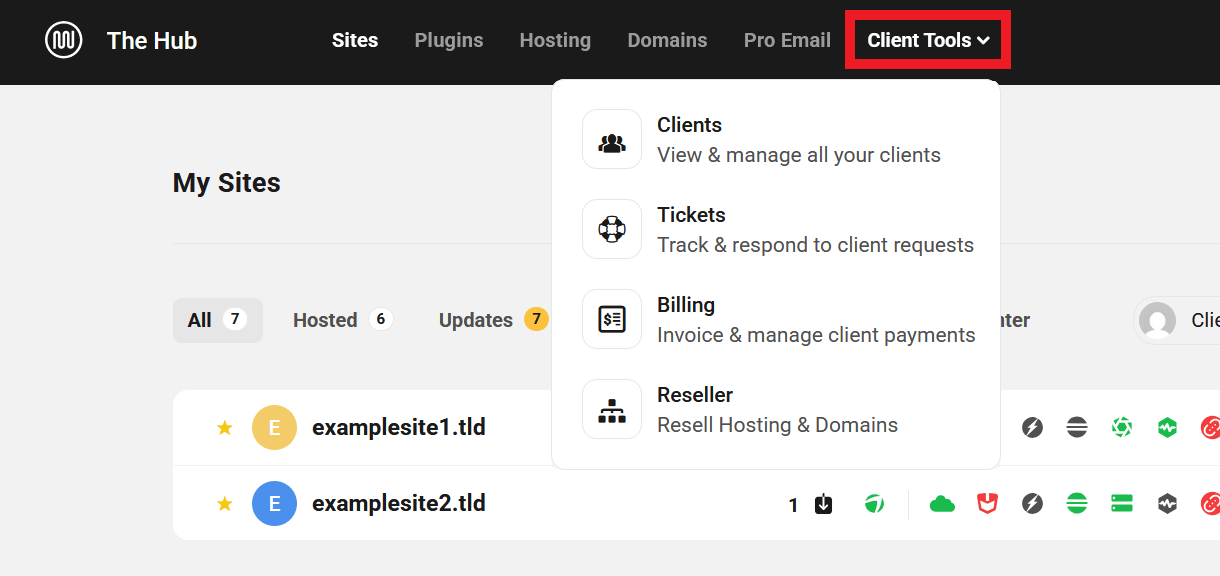Click the yellow E avatar for examplesite1.tld
The height and width of the screenshot is (576, 1220).
274,428
